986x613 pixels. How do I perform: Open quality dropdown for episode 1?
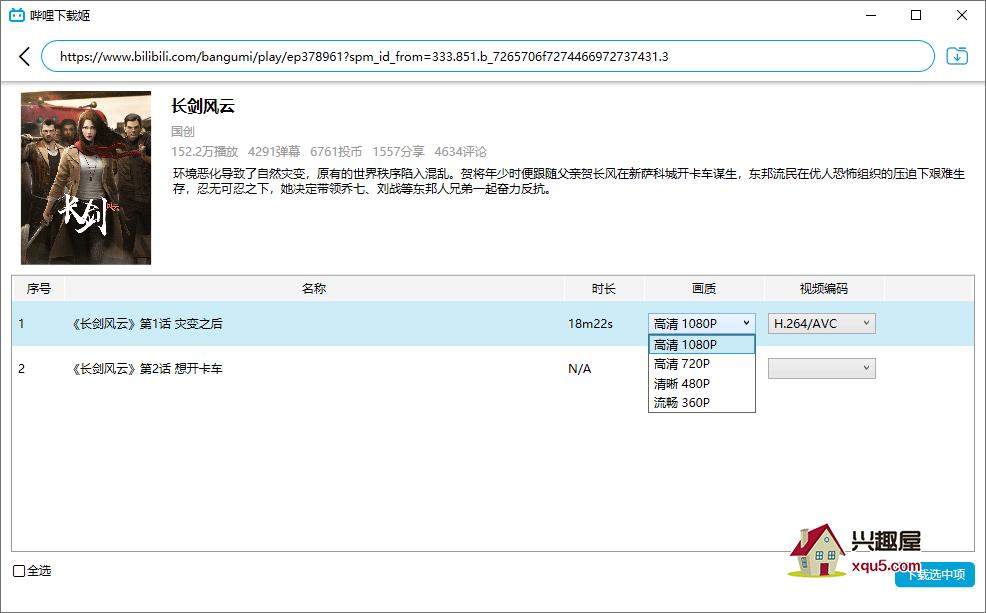702,324
